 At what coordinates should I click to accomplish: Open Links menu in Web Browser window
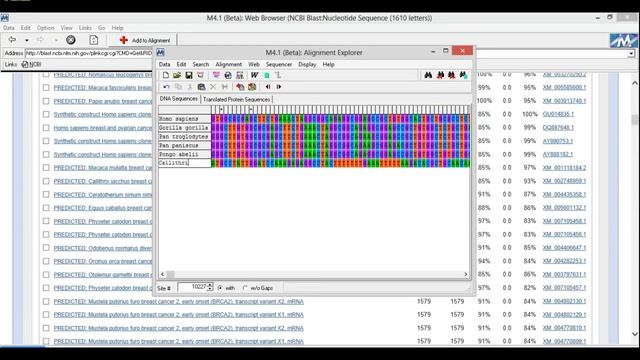(85, 28)
